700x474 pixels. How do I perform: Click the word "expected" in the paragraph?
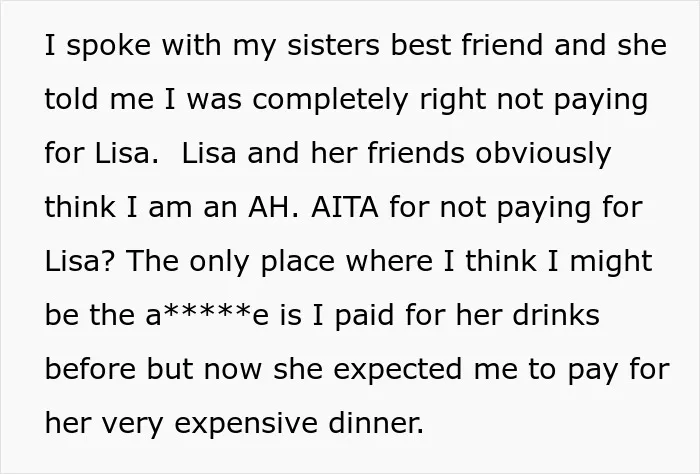pos(398,371)
